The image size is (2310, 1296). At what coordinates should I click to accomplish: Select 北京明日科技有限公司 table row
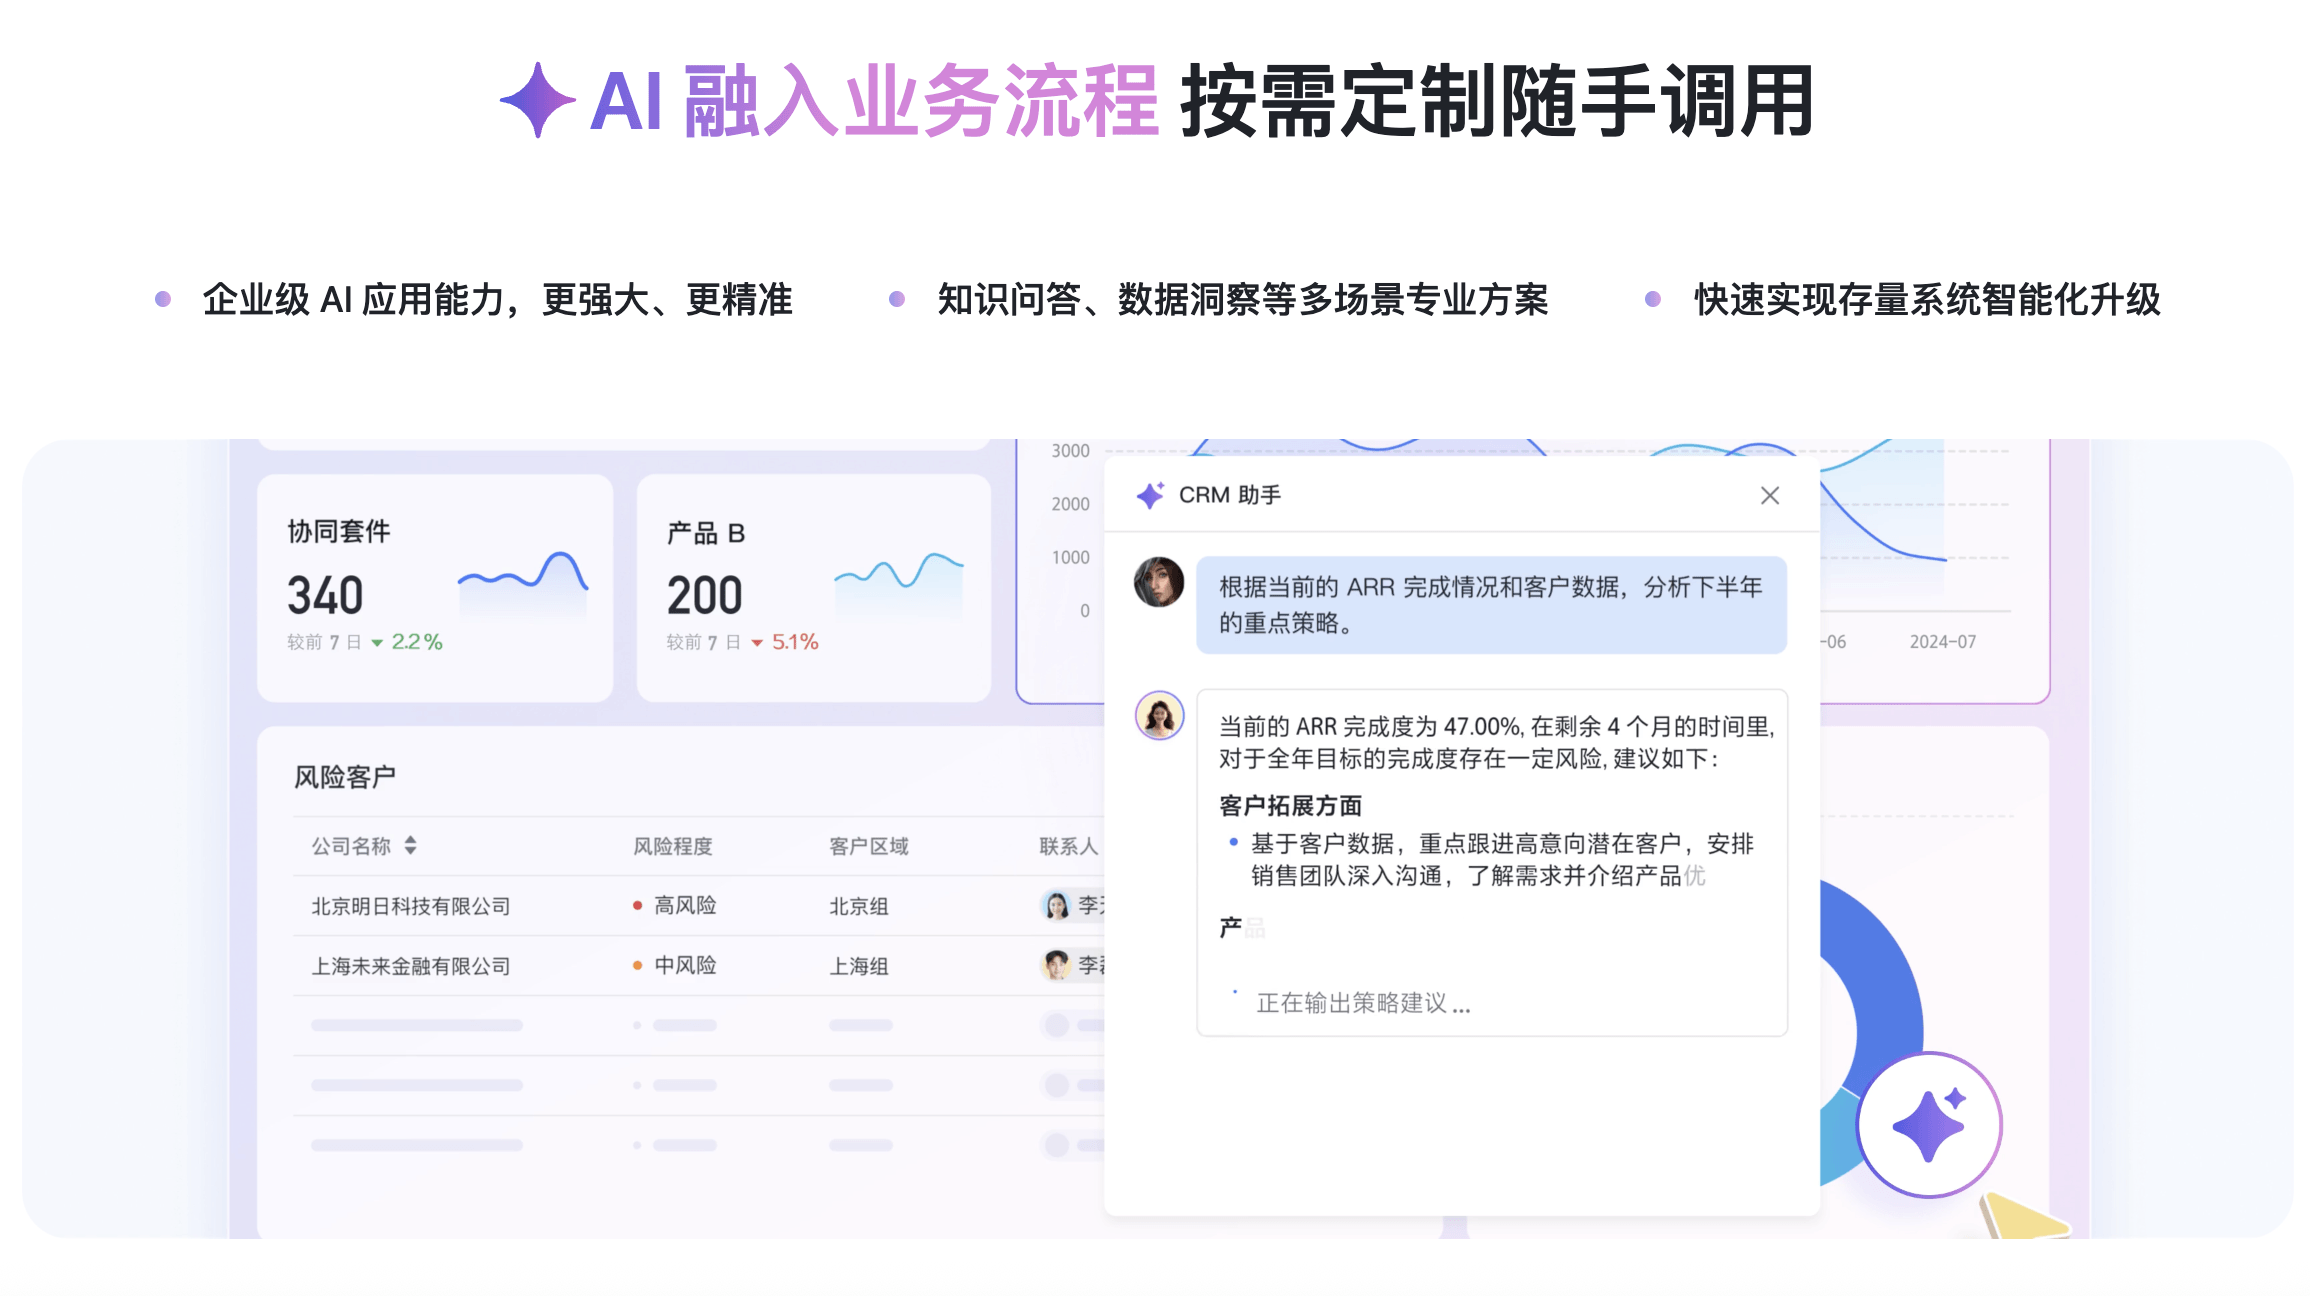[411, 906]
